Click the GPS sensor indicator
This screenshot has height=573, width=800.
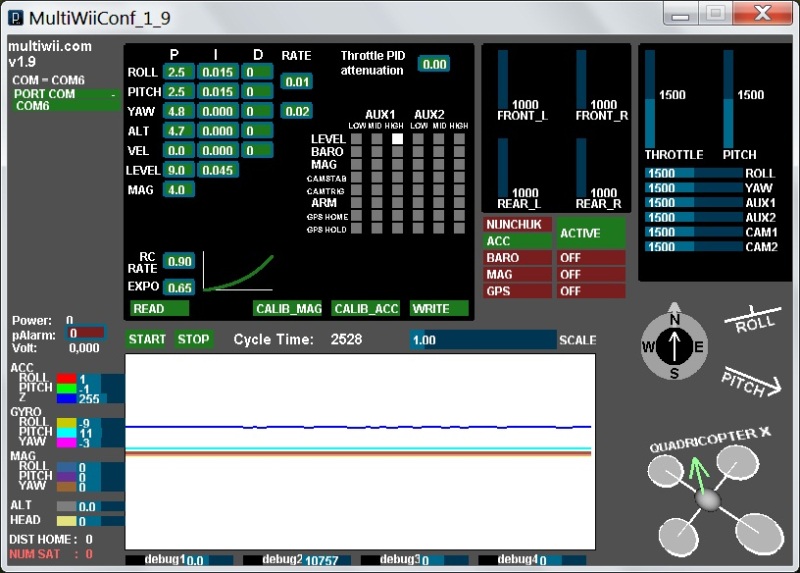[x=517, y=291]
